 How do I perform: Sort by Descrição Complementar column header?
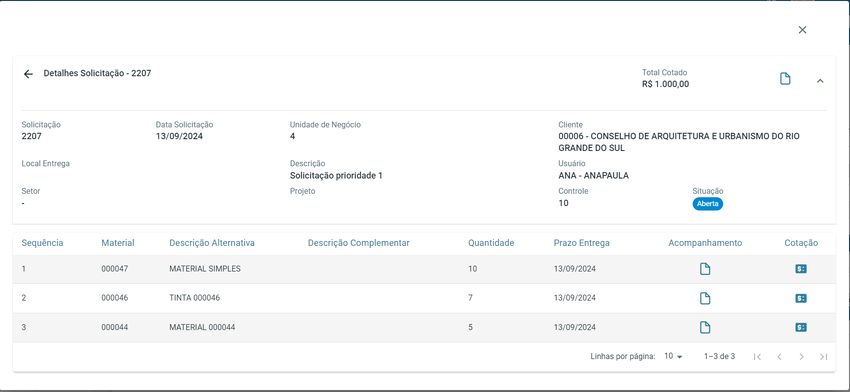pyautogui.click(x=359, y=243)
